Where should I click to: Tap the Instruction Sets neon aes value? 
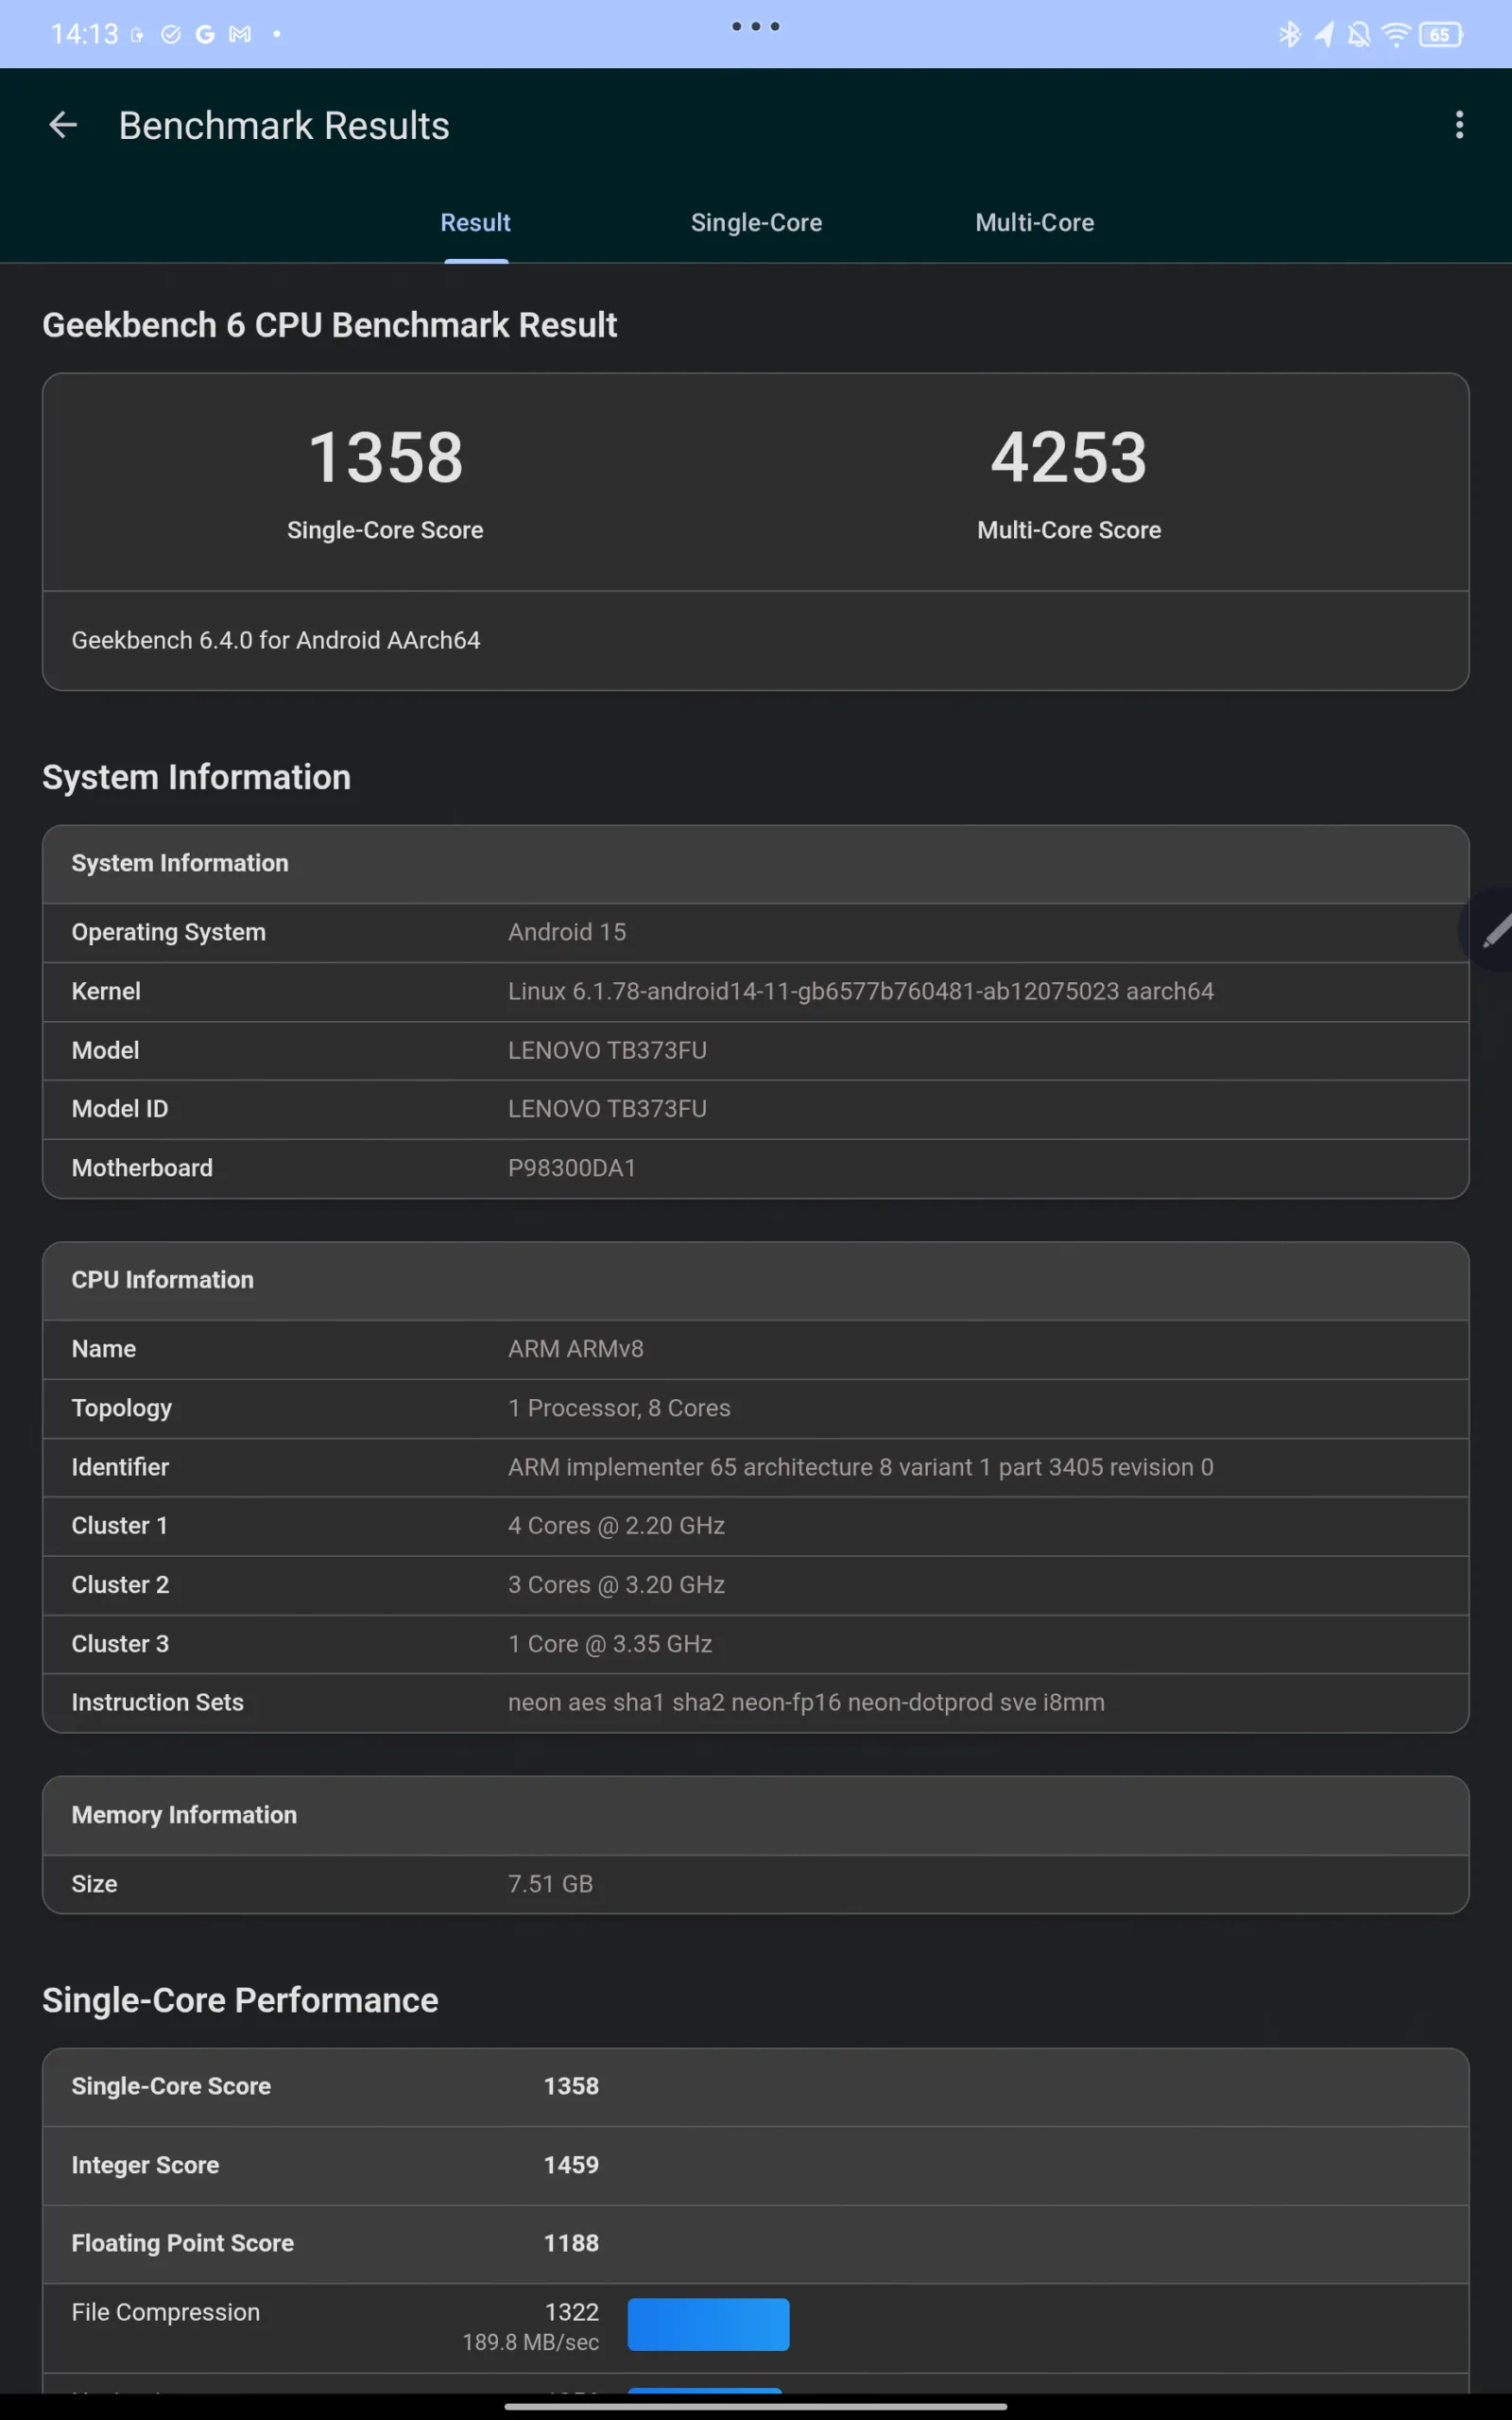click(806, 1702)
